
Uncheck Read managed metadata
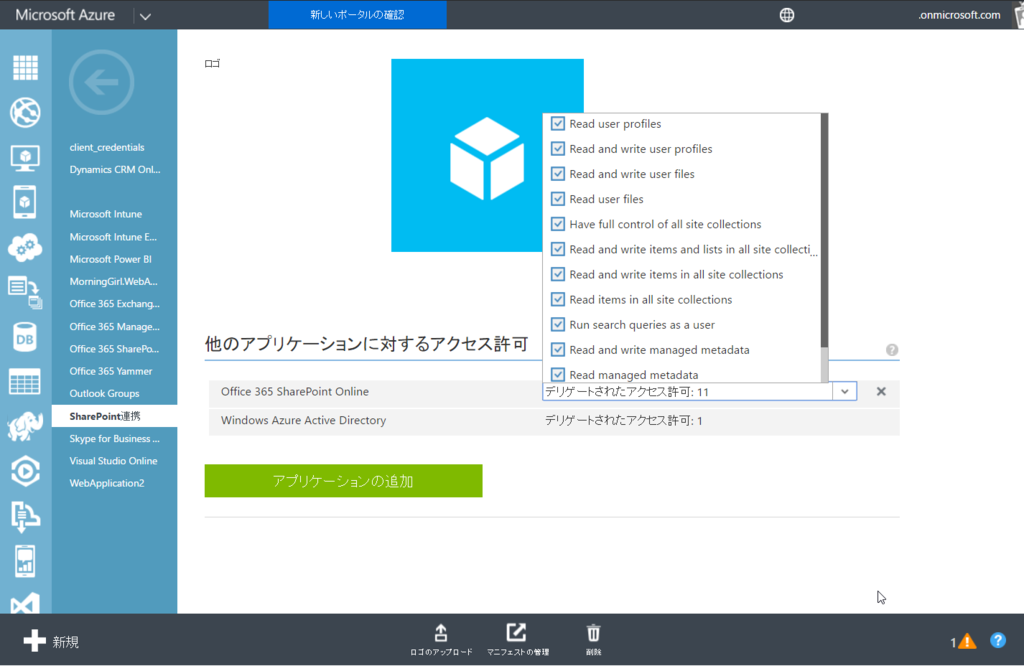(558, 374)
